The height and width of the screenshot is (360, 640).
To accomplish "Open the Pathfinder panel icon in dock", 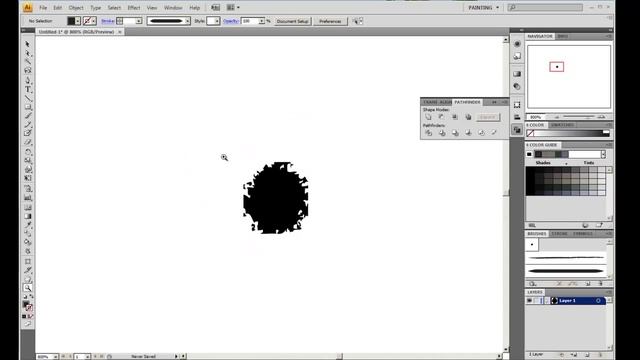I will tap(517, 130).
